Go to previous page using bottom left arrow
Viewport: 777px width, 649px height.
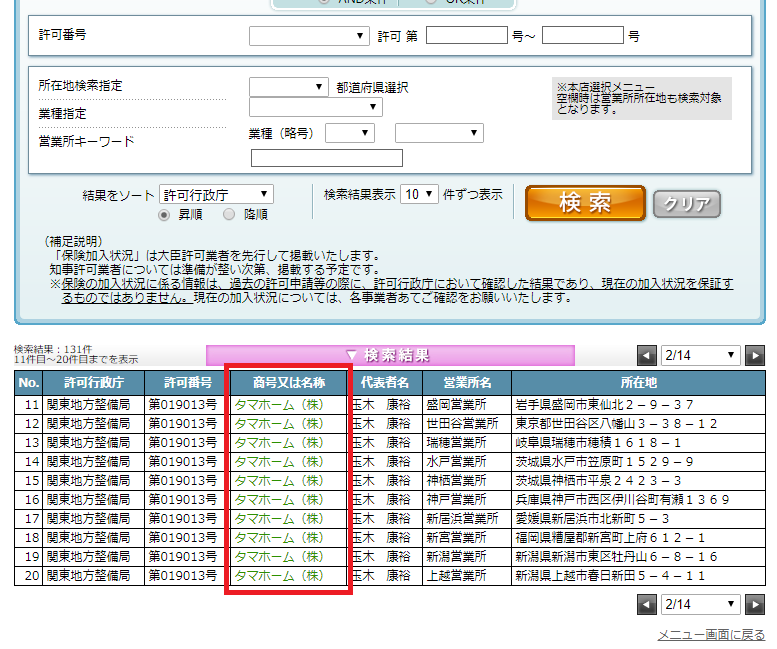(647, 604)
